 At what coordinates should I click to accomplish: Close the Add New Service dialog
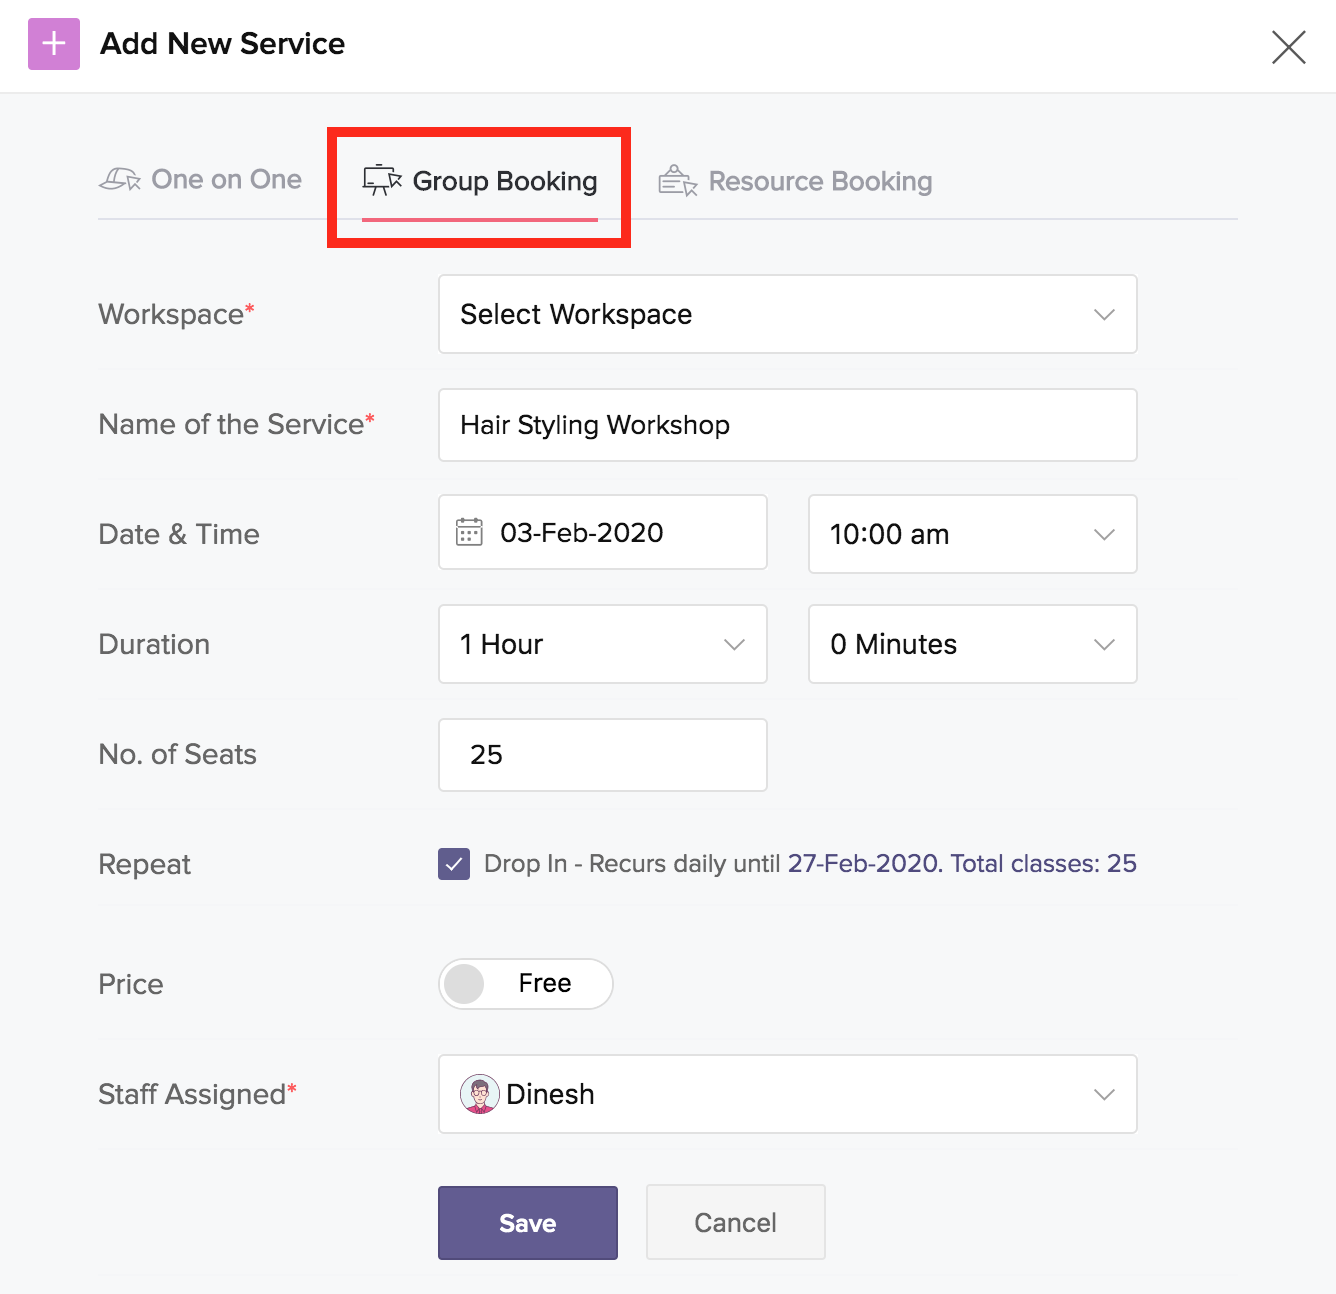click(x=1288, y=46)
